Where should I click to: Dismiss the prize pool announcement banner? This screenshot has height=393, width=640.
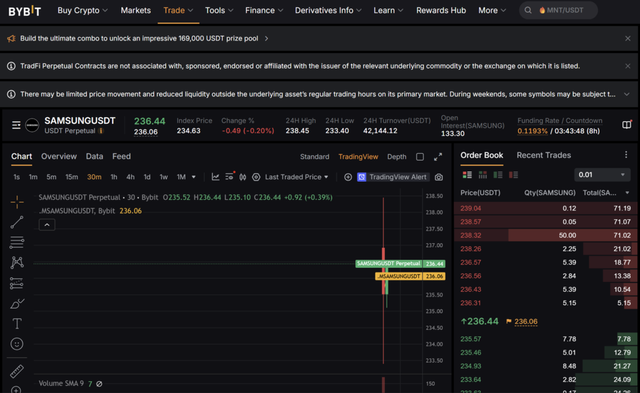628,38
